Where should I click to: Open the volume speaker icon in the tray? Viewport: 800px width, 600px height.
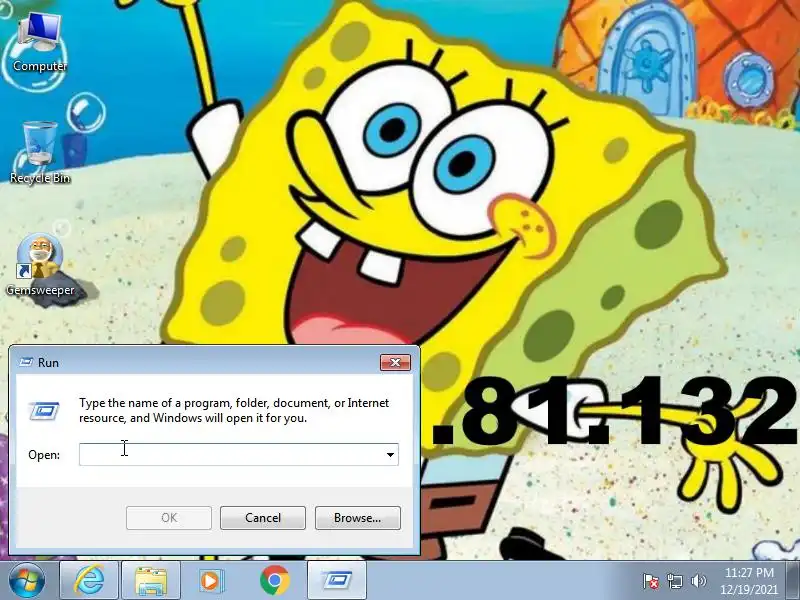[698, 581]
